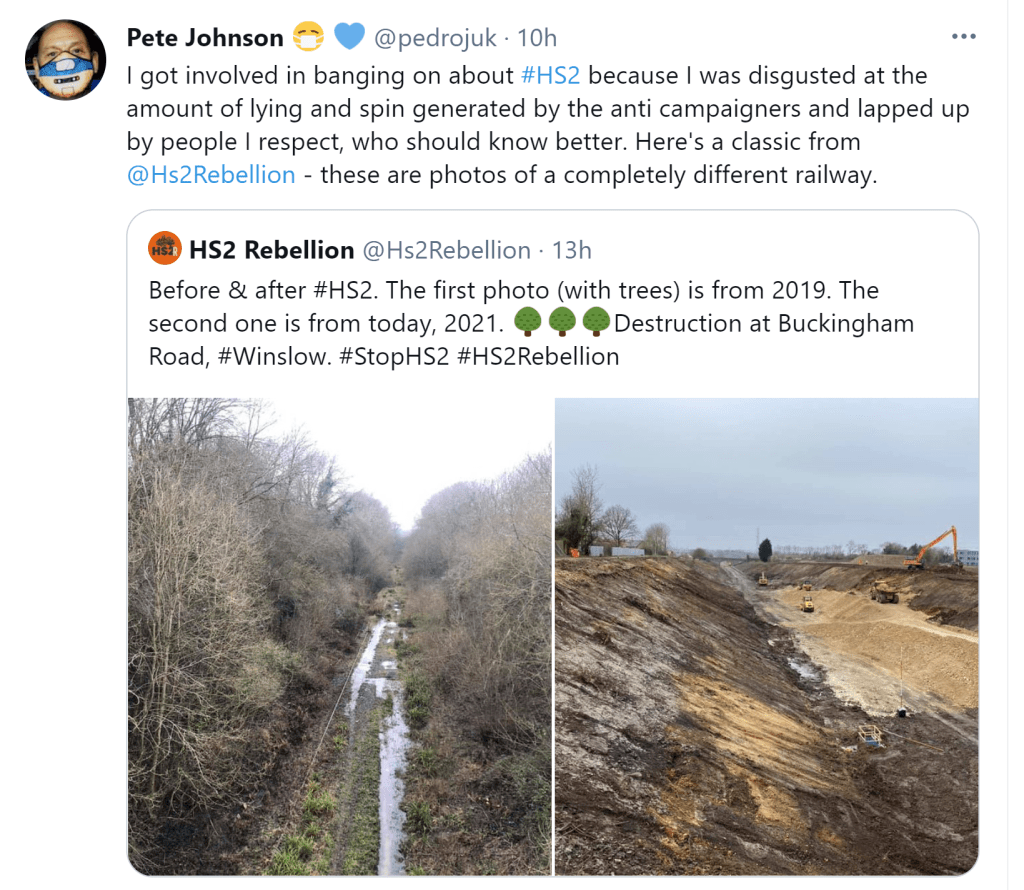Click the @pedrojuk handle

pos(433,38)
